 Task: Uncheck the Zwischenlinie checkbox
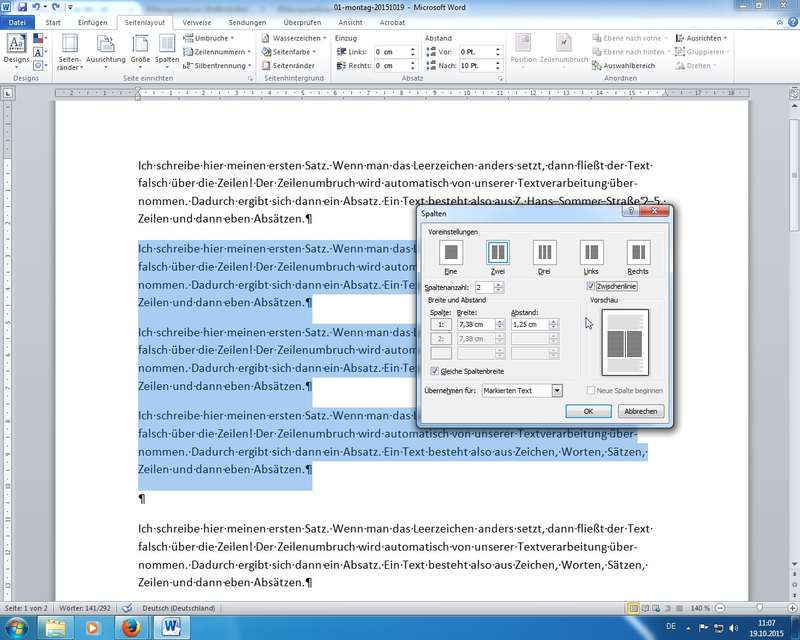591,287
